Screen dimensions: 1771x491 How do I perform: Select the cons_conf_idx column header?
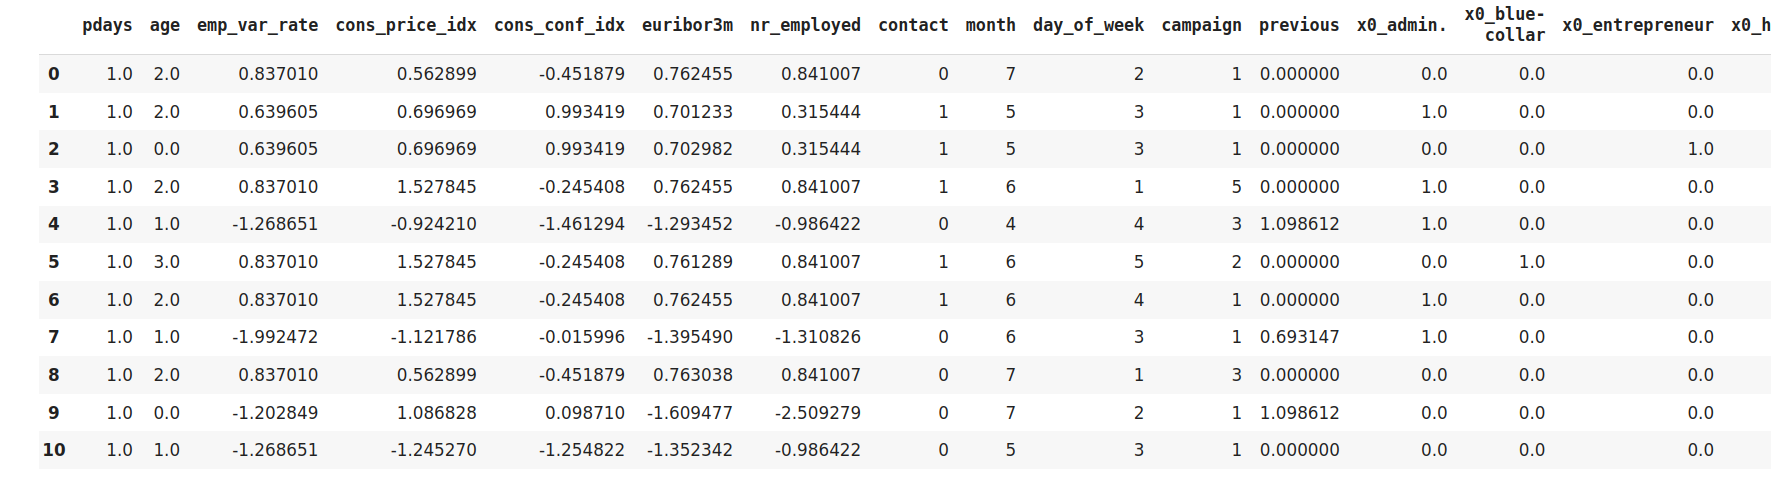[559, 25]
